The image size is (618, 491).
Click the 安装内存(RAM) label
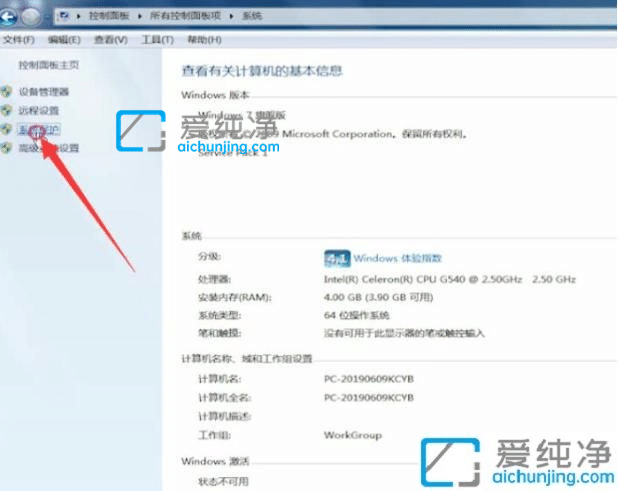pyautogui.click(x=235, y=297)
